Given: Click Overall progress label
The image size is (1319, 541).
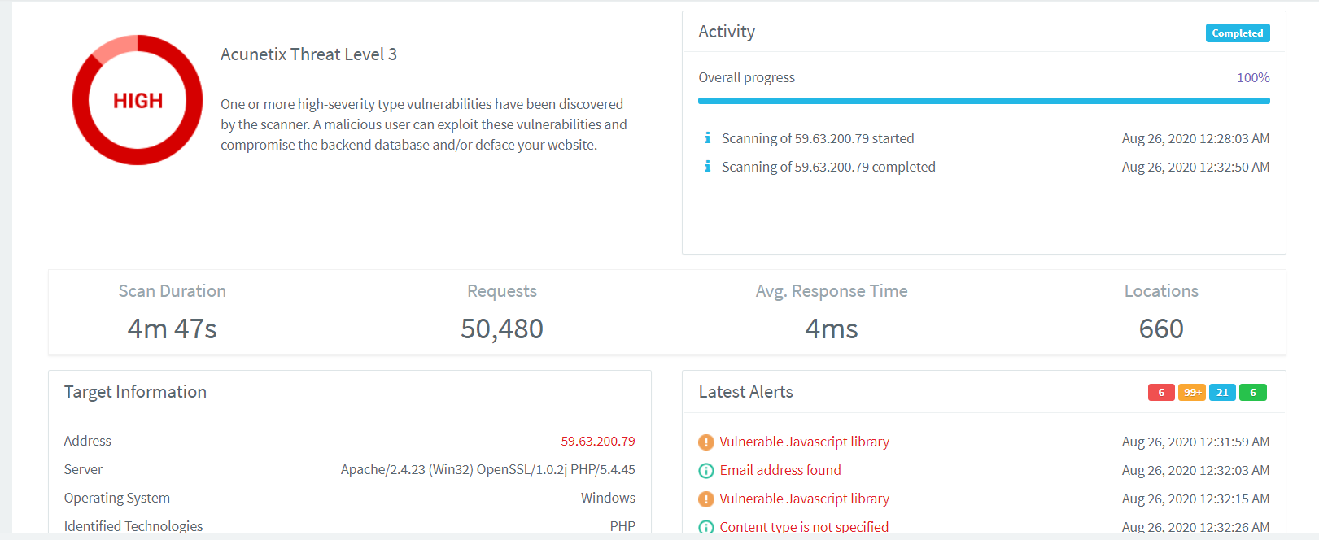Looking at the screenshot, I should coord(746,77).
